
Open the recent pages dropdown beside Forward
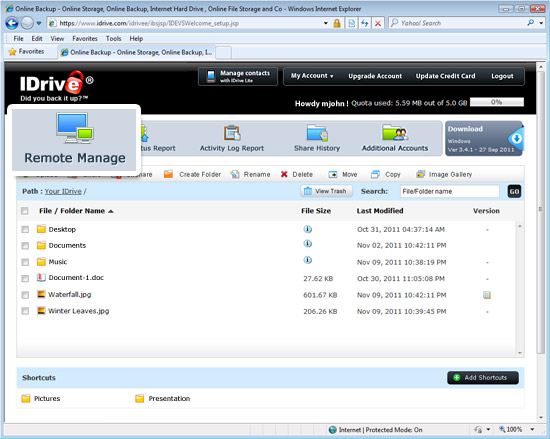pyautogui.click(x=39, y=23)
